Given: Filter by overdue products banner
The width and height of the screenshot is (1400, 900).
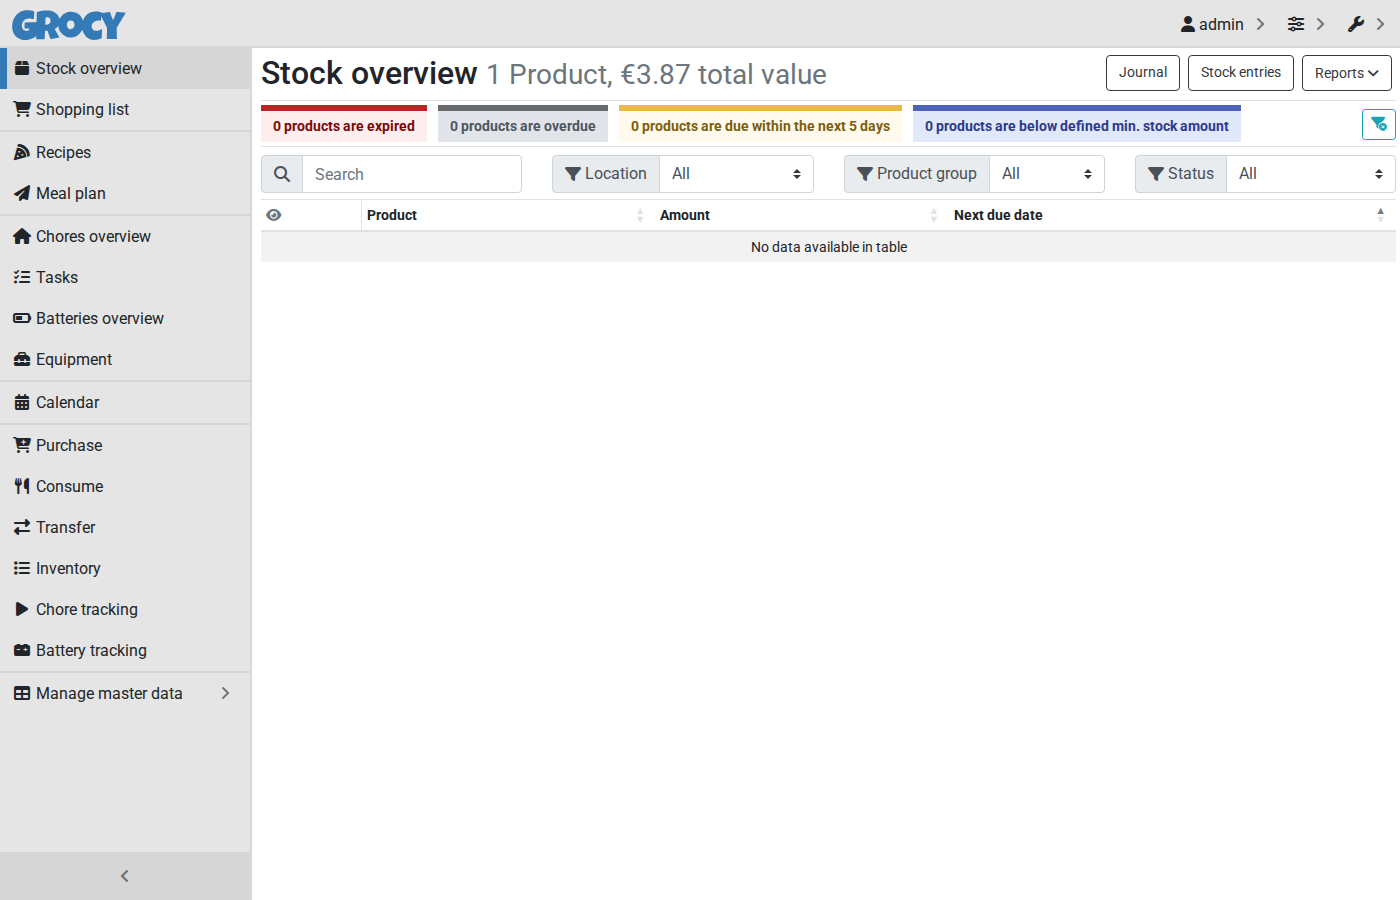Looking at the screenshot, I should (523, 124).
